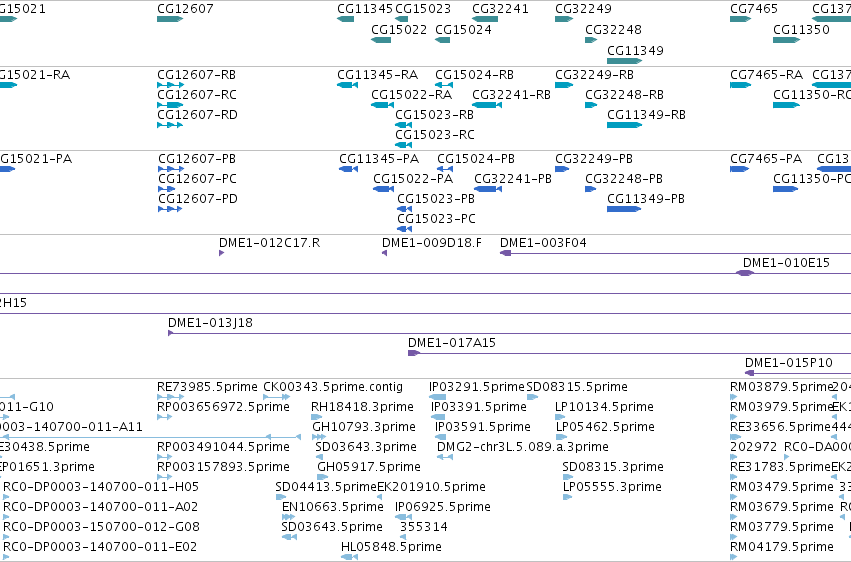The height and width of the screenshot is (562, 851).
Task: Select the CG12607 gene label
Action: tap(185, 9)
